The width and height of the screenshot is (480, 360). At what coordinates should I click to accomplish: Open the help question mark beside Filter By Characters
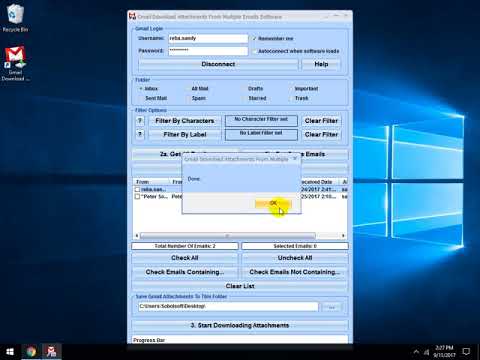point(140,121)
